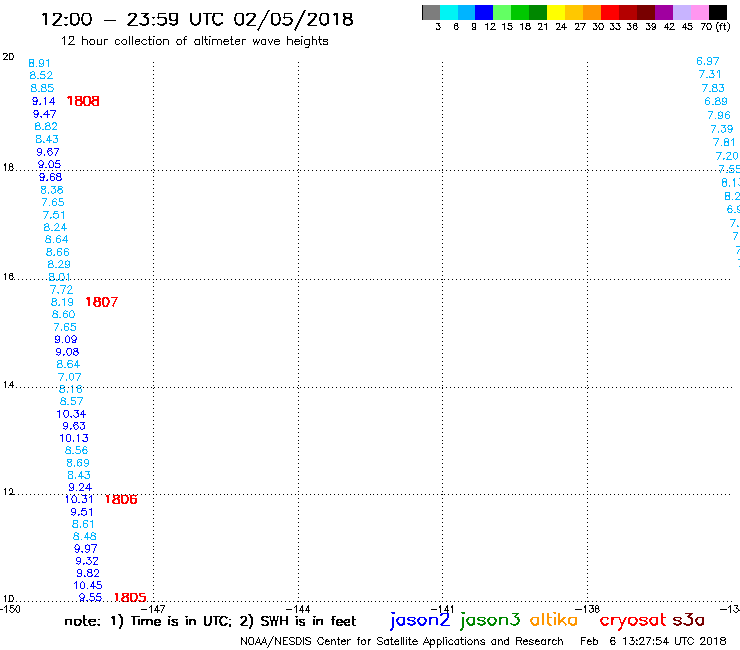Image resolution: width=740 pixels, height=650 pixels.
Task: Select the right-track value 7.83
Action: click(713, 88)
